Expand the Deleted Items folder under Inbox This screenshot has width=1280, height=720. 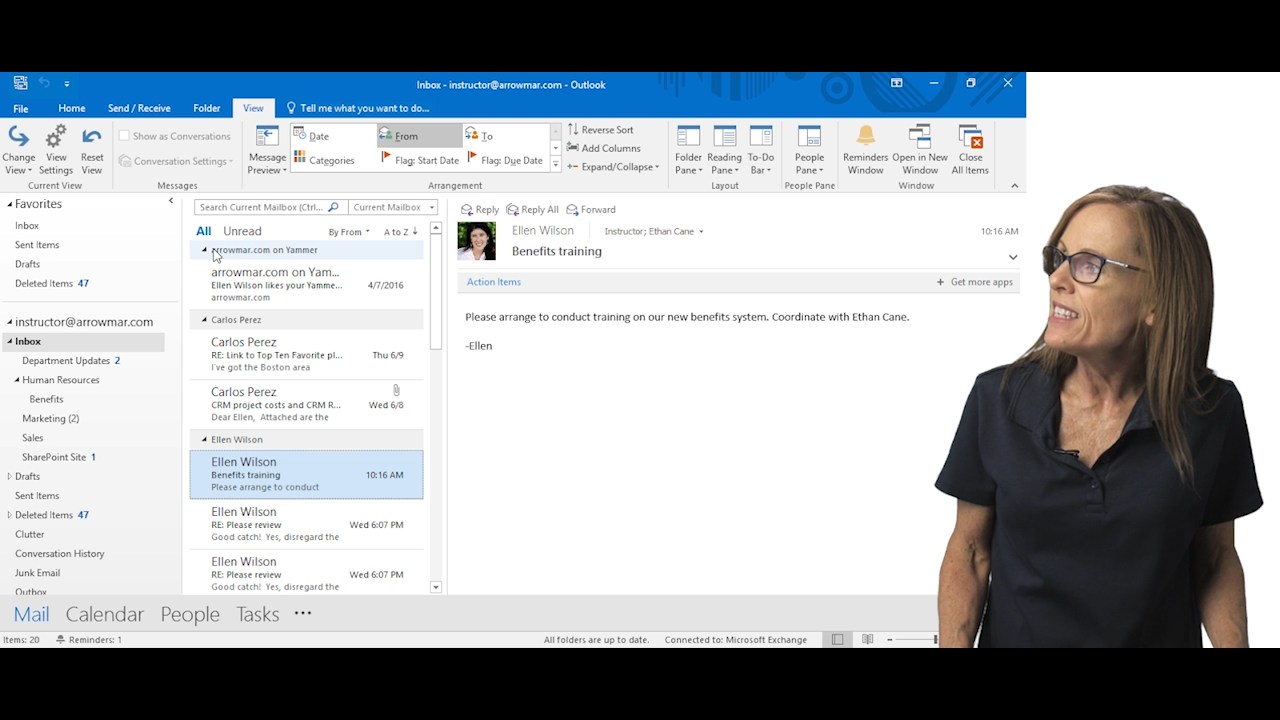[10, 515]
